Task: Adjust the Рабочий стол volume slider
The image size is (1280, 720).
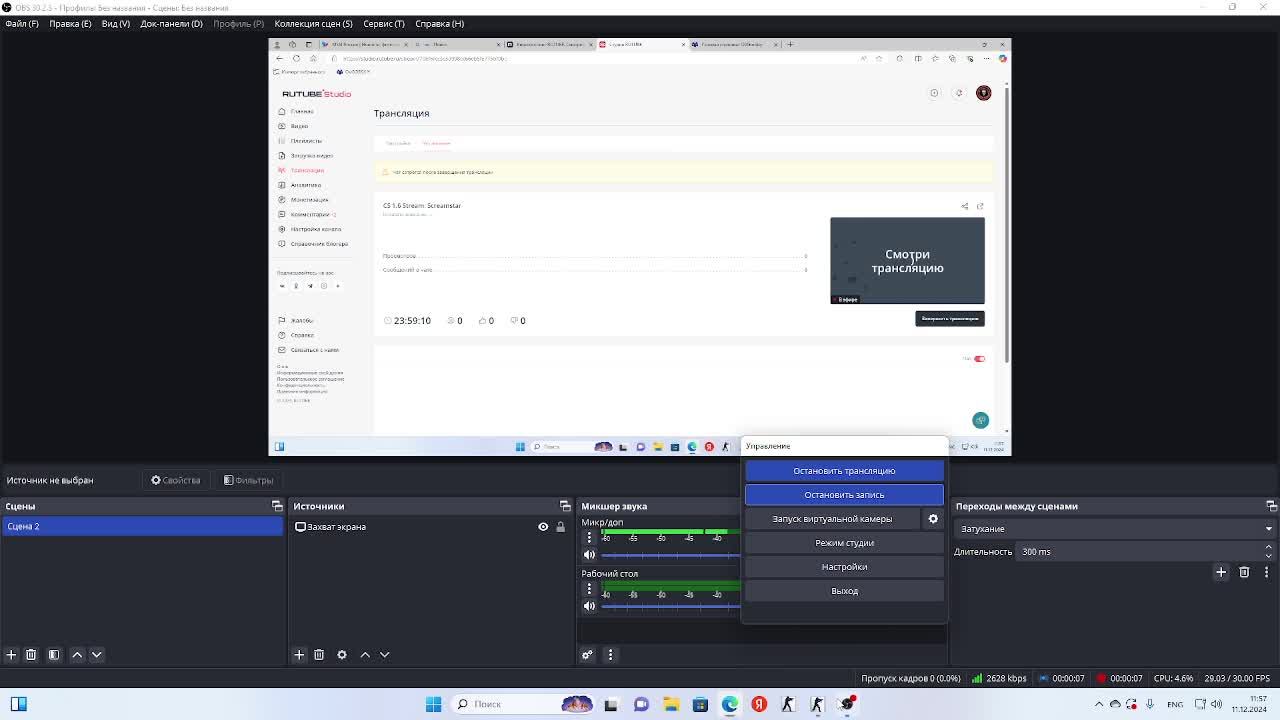Action: [x=670, y=606]
